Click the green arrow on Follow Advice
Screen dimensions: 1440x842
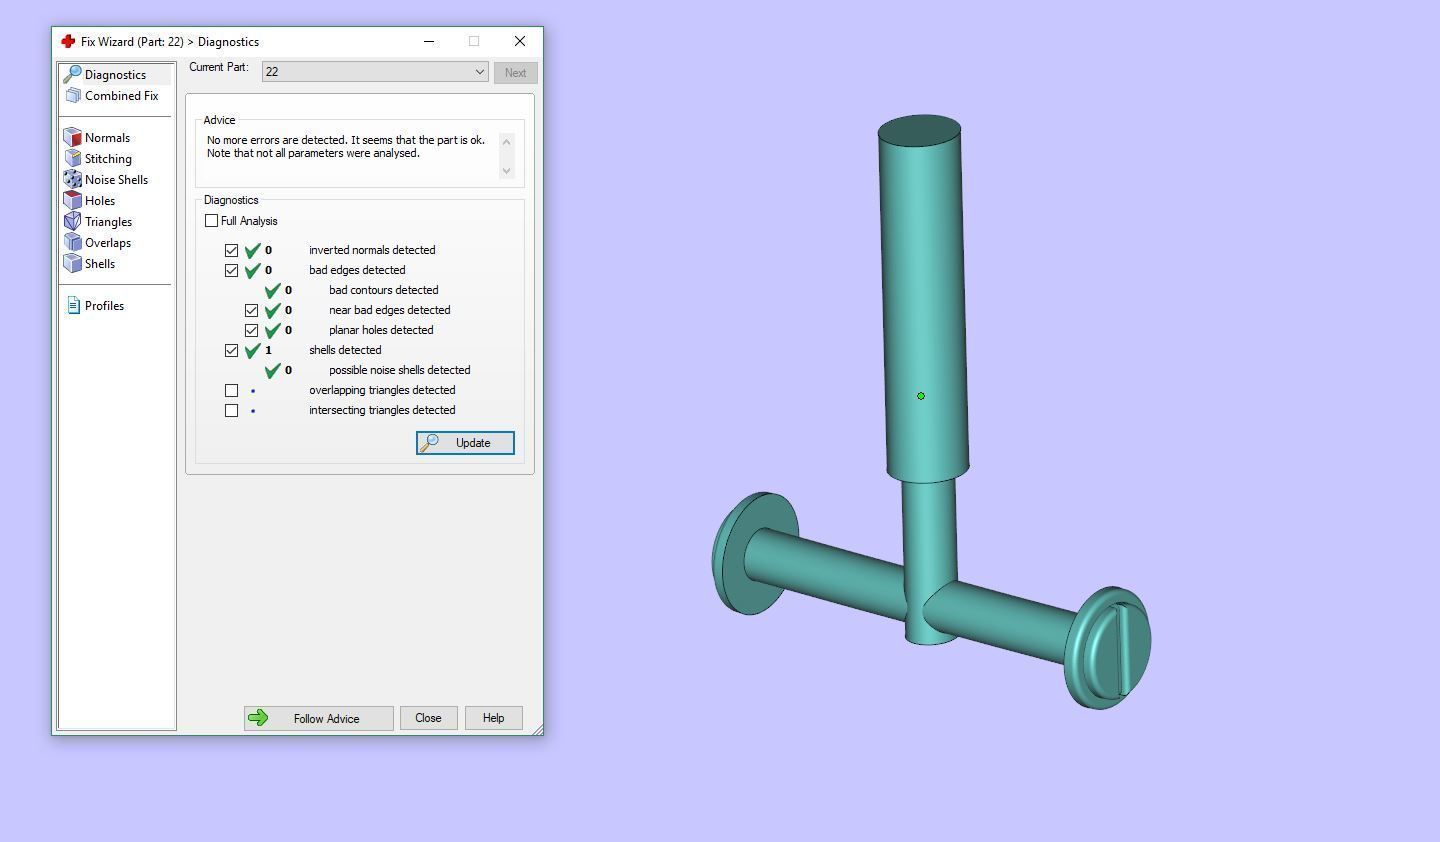(x=258, y=718)
